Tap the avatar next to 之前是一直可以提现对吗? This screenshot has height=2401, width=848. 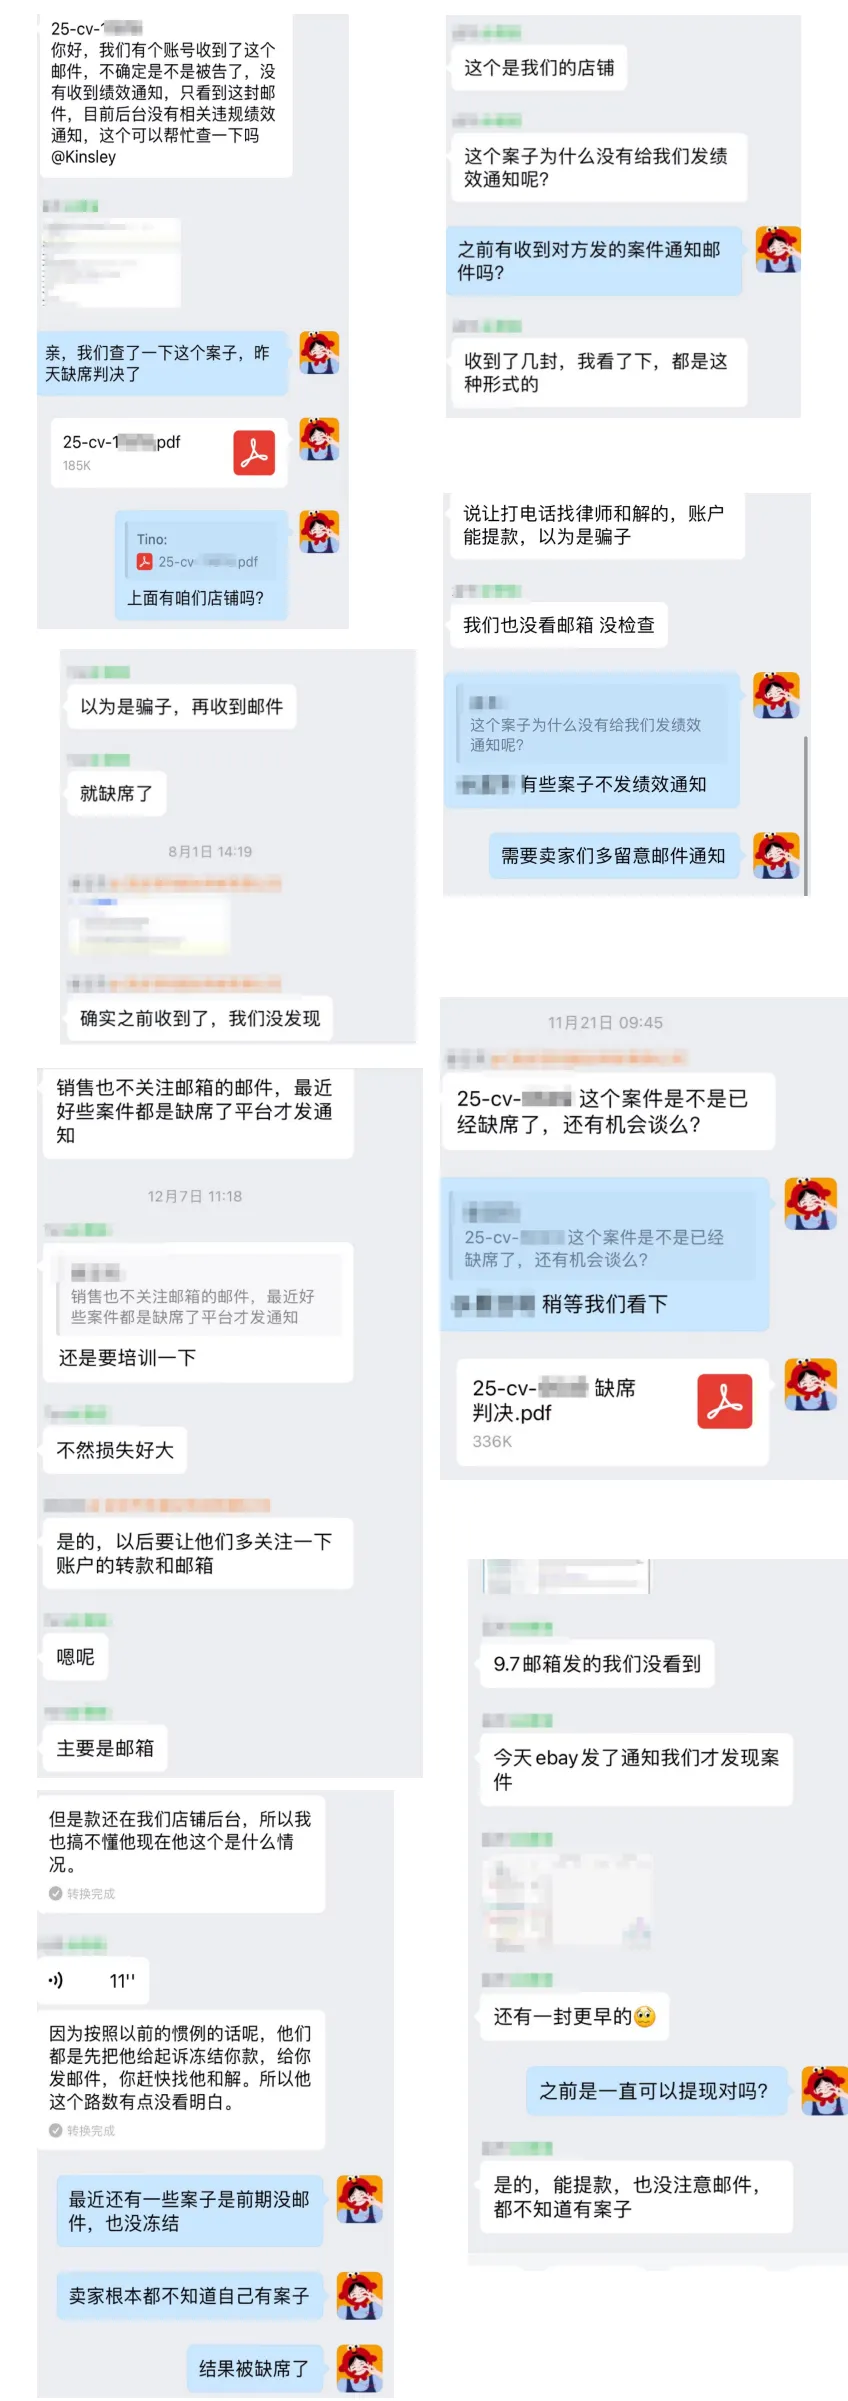click(x=824, y=2090)
